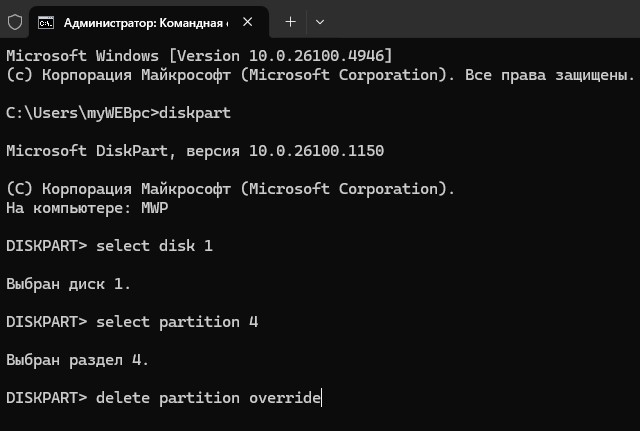Click the select partition 4 command
Viewport: 640px width, 431px height.
[x=177, y=322]
